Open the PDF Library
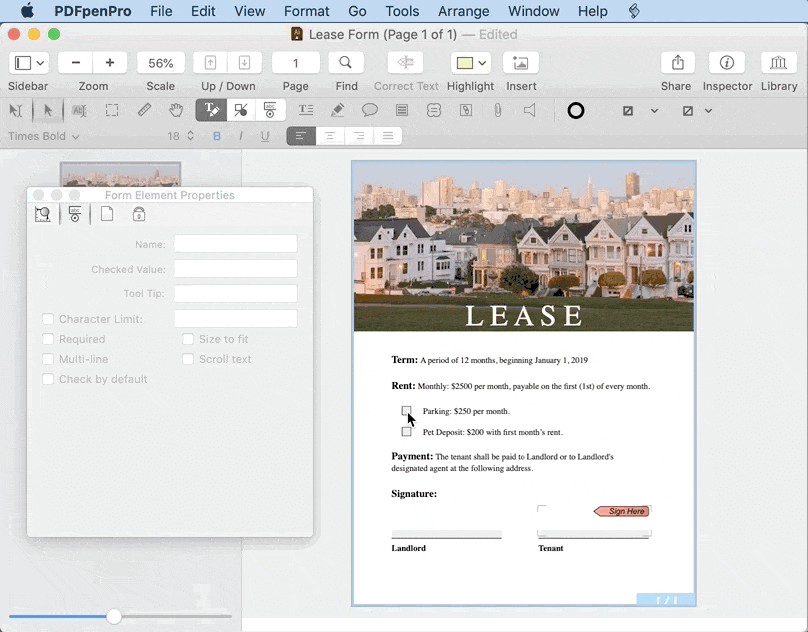Screen dimensions: 808x632 coord(779,62)
